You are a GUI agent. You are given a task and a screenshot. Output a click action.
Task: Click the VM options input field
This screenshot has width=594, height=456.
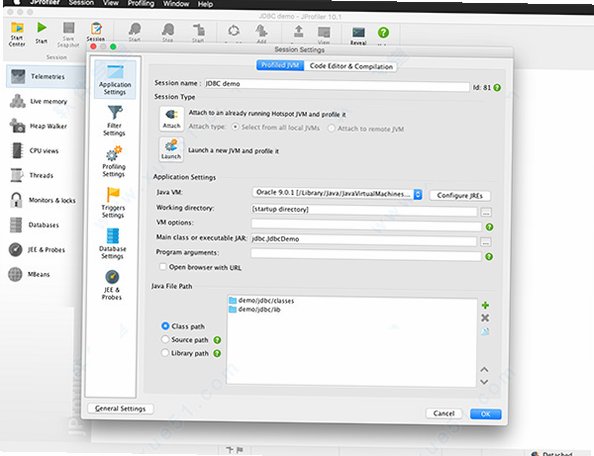[366, 225]
